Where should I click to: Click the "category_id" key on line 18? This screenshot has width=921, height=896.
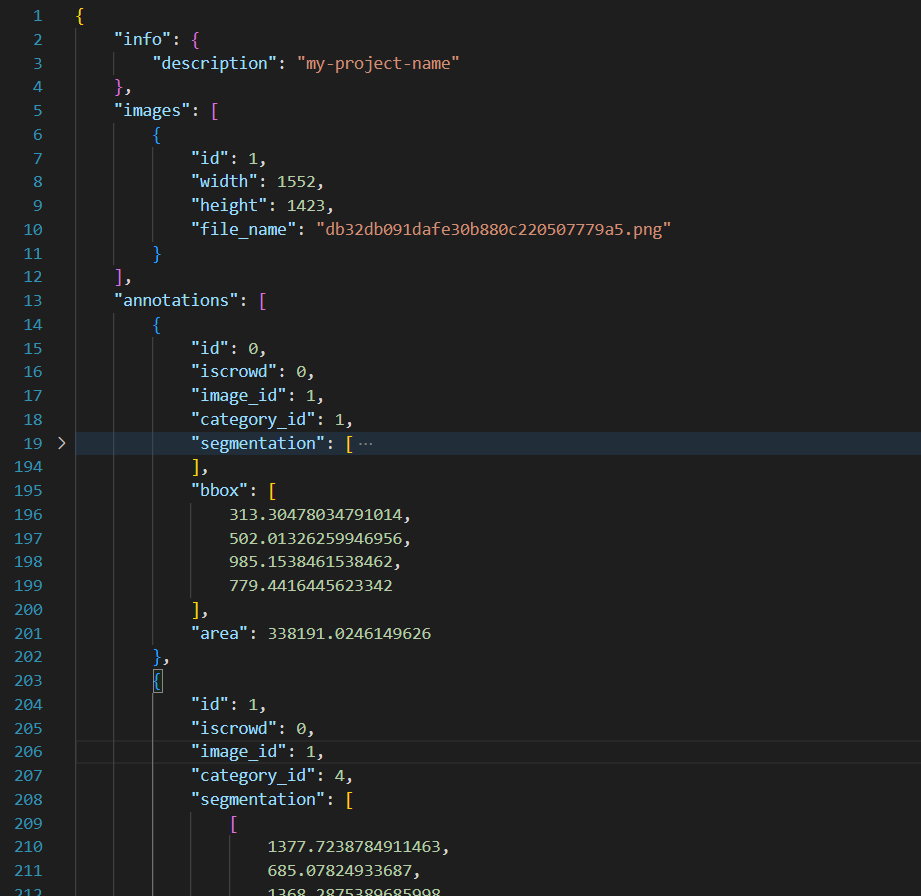[253, 420]
